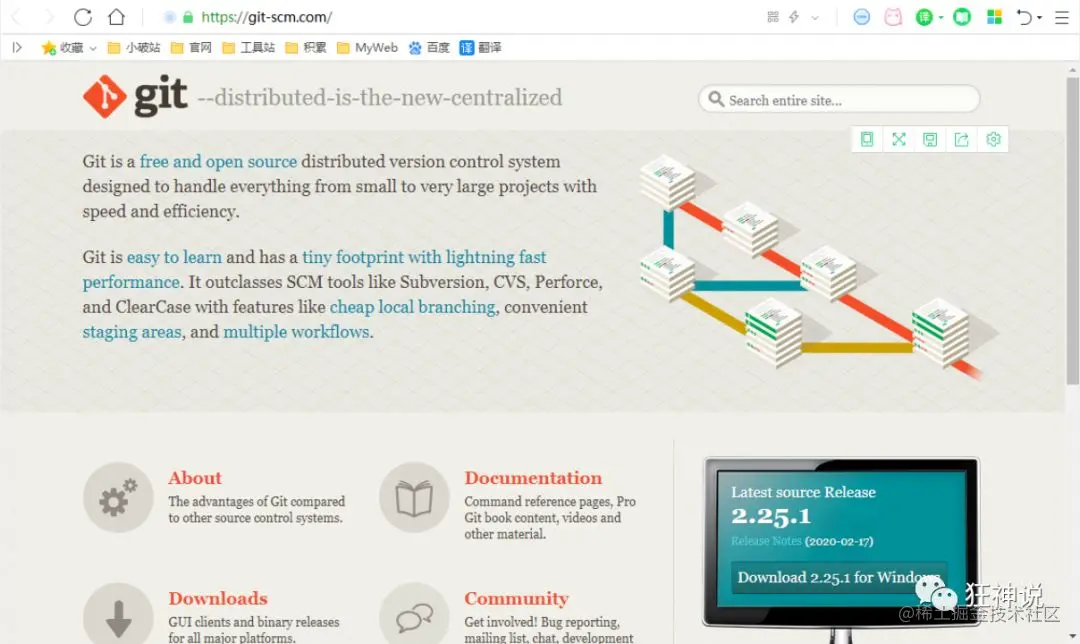Viewport: 1080px width, 644px height.
Task: Click the git logo diamond icon
Action: [105, 96]
